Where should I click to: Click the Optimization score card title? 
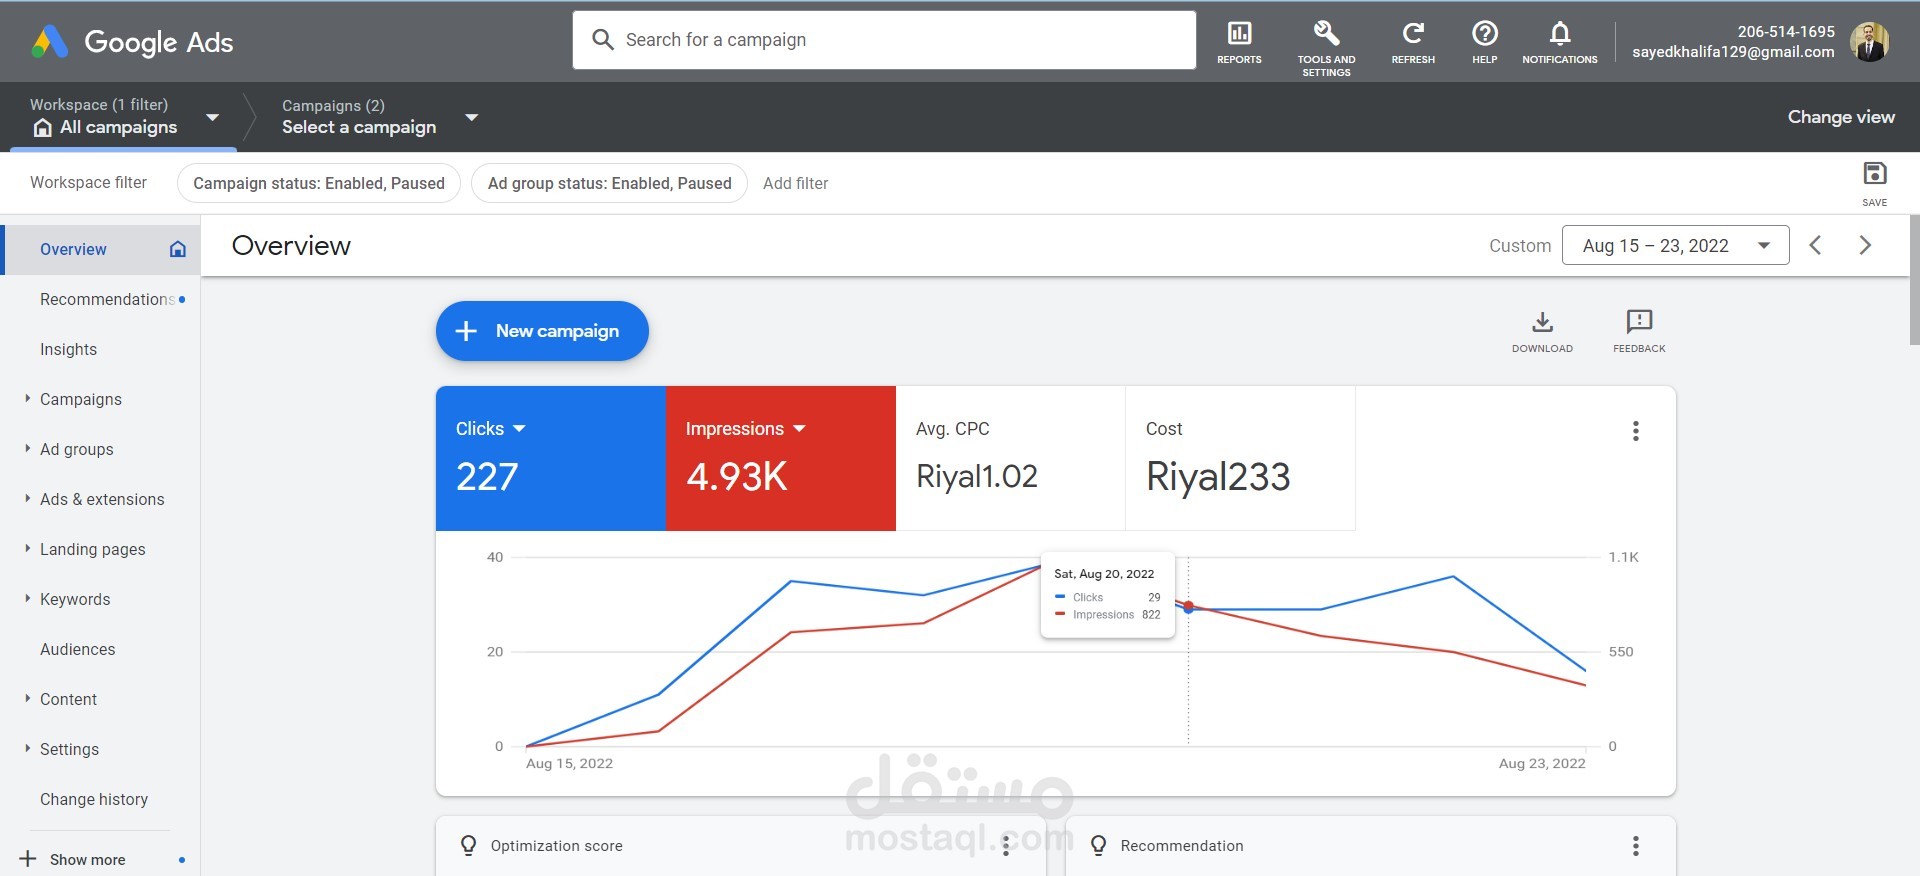click(x=556, y=846)
